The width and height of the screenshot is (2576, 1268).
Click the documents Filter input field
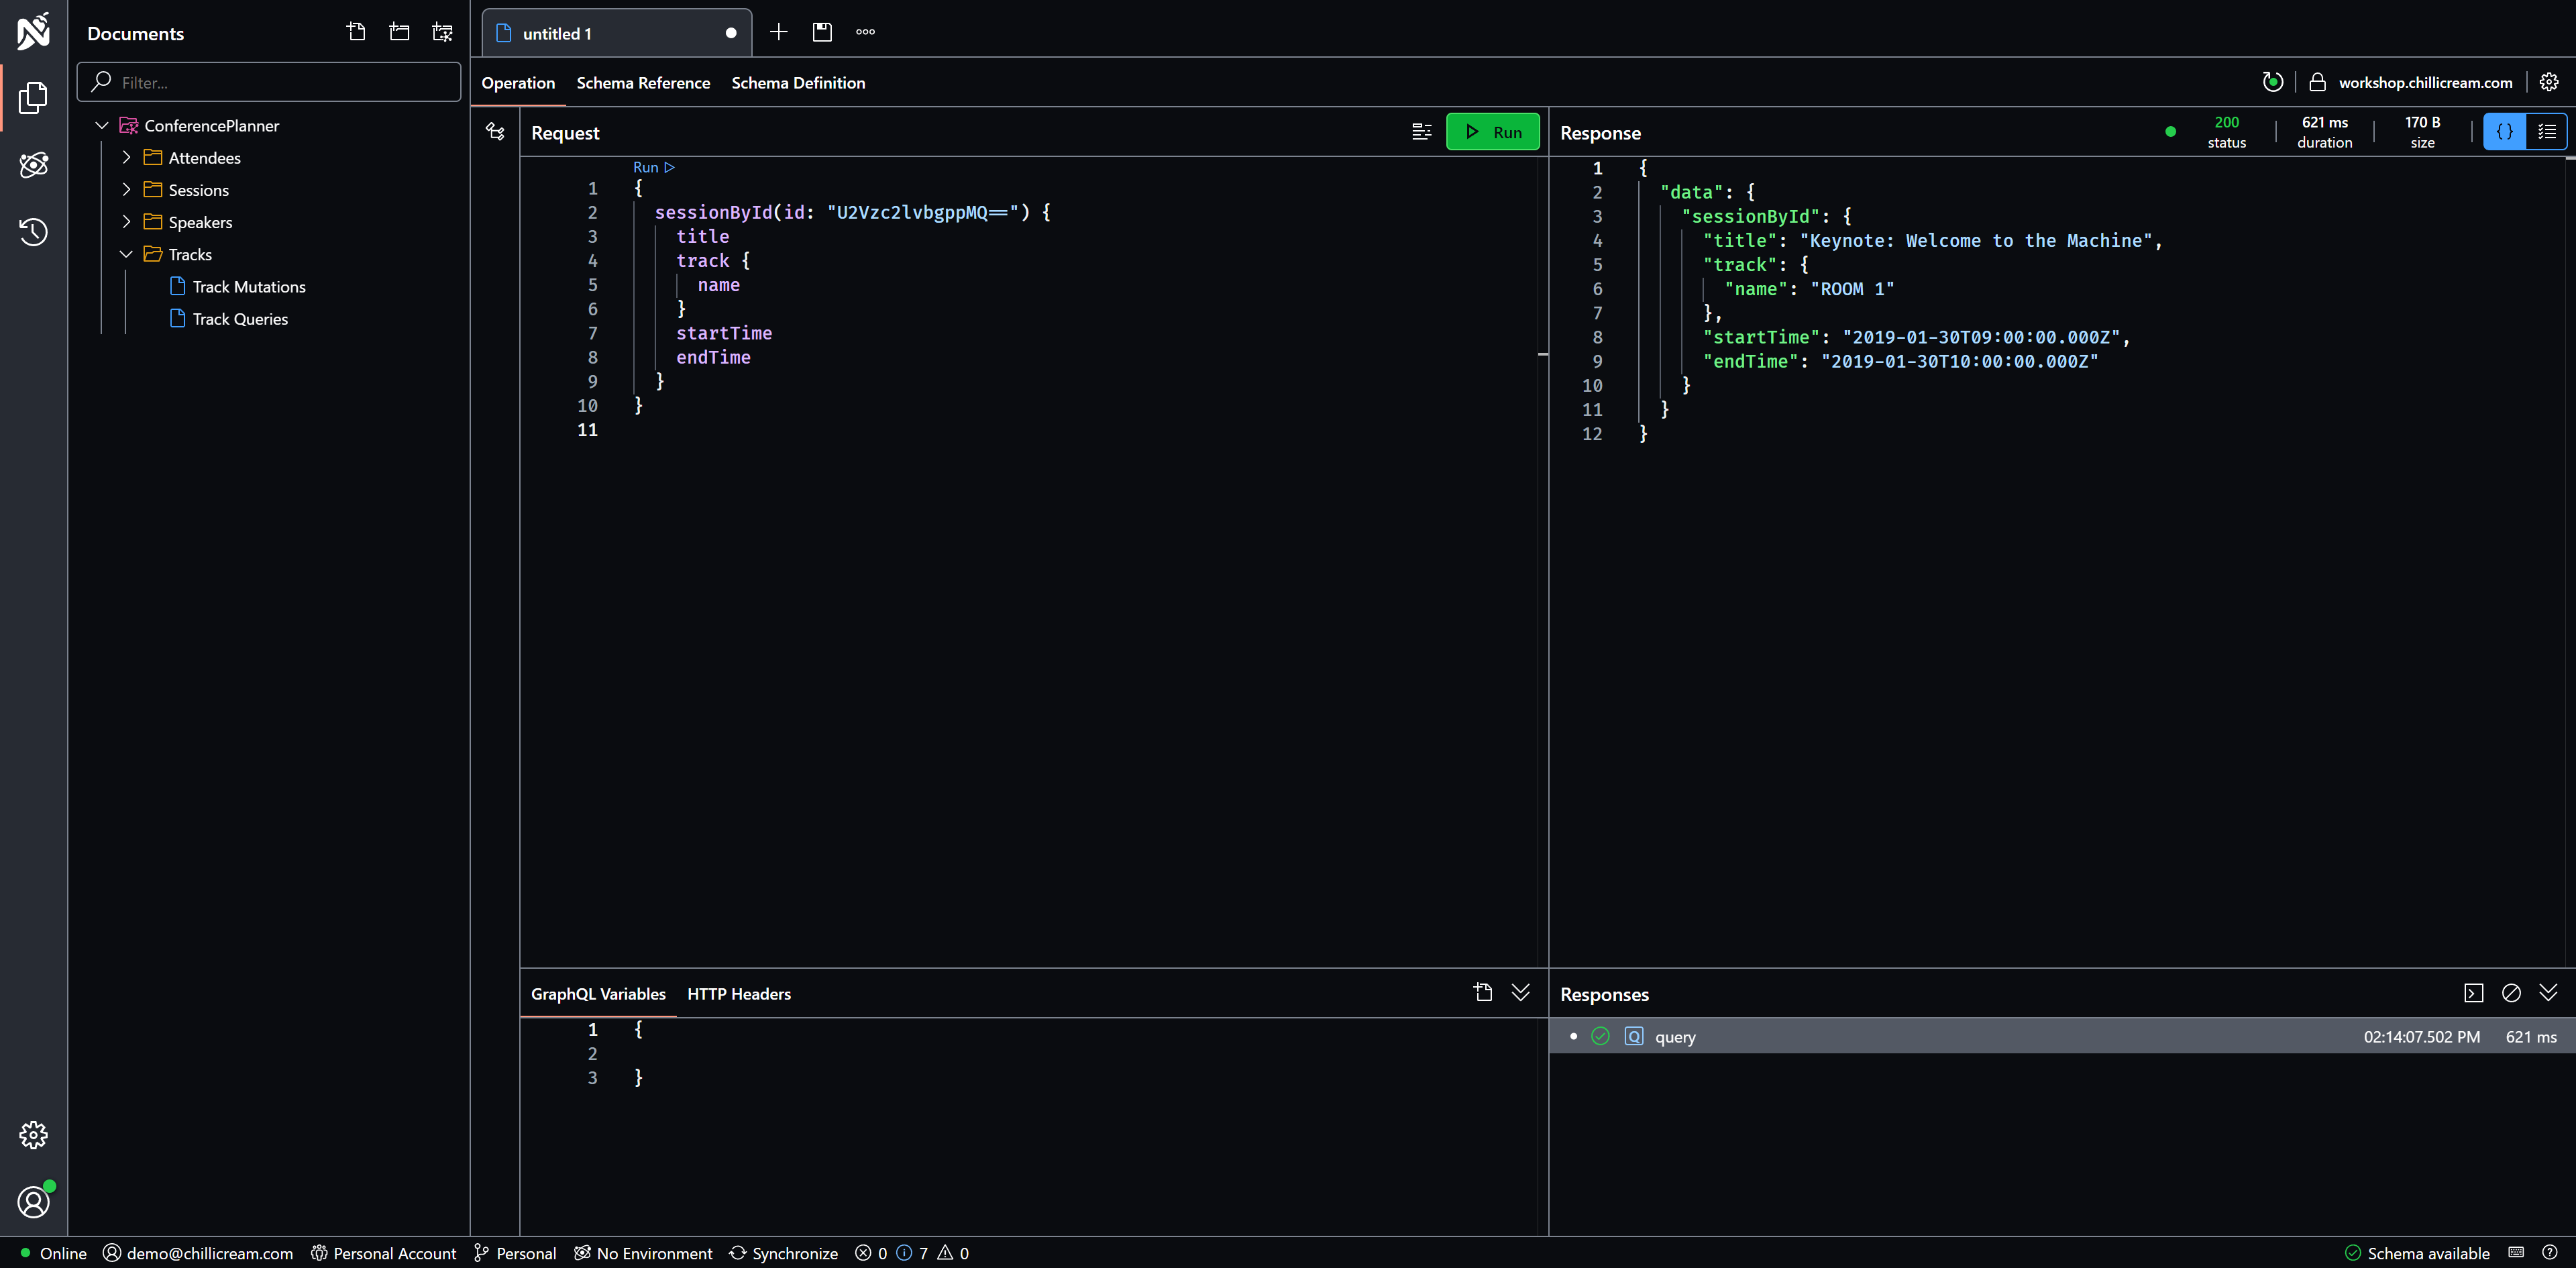click(280, 83)
